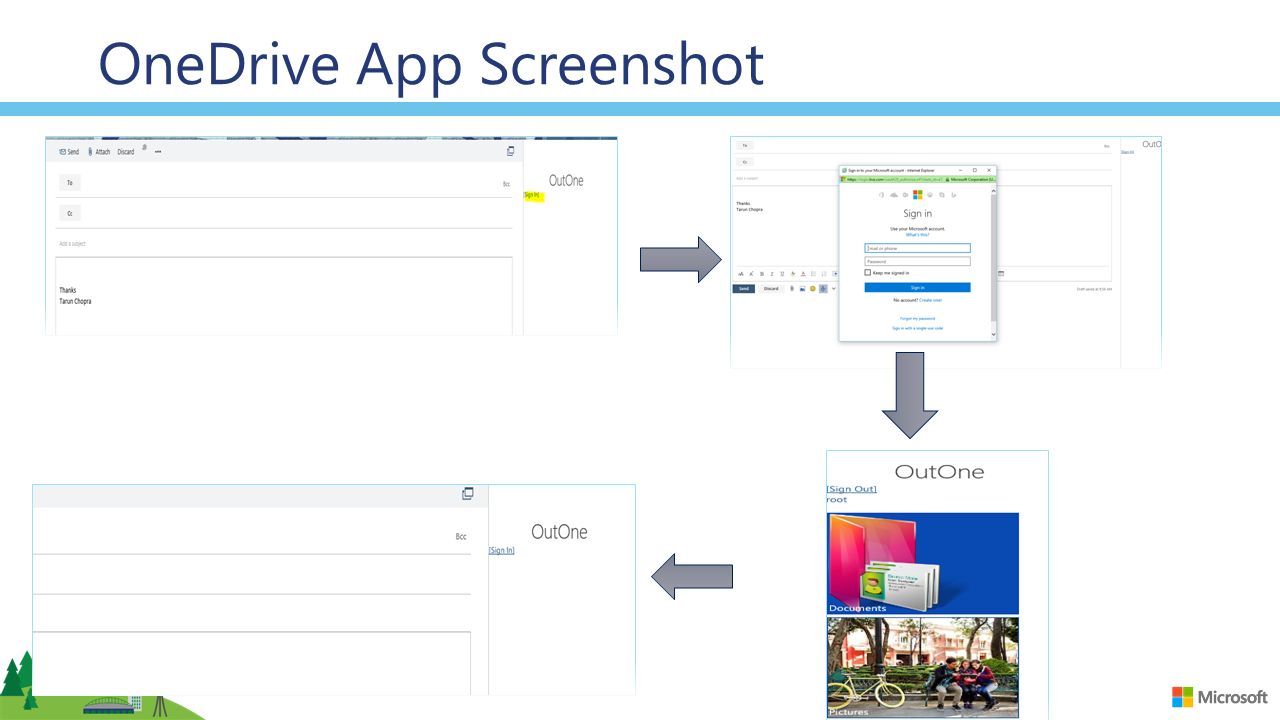Expand the chevron dropdown after the add-in icon
The width and height of the screenshot is (1280, 720).
(x=834, y=289)
